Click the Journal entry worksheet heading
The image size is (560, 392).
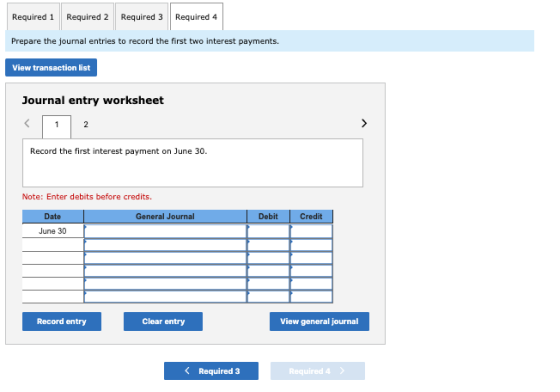pyautogui.click(x=93, y=100)
